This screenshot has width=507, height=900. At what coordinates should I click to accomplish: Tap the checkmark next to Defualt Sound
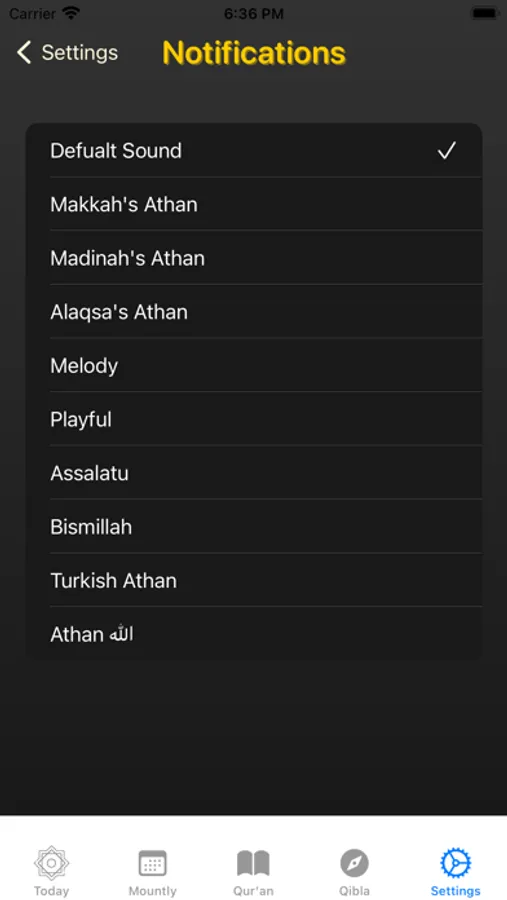(x=447, y=150)
